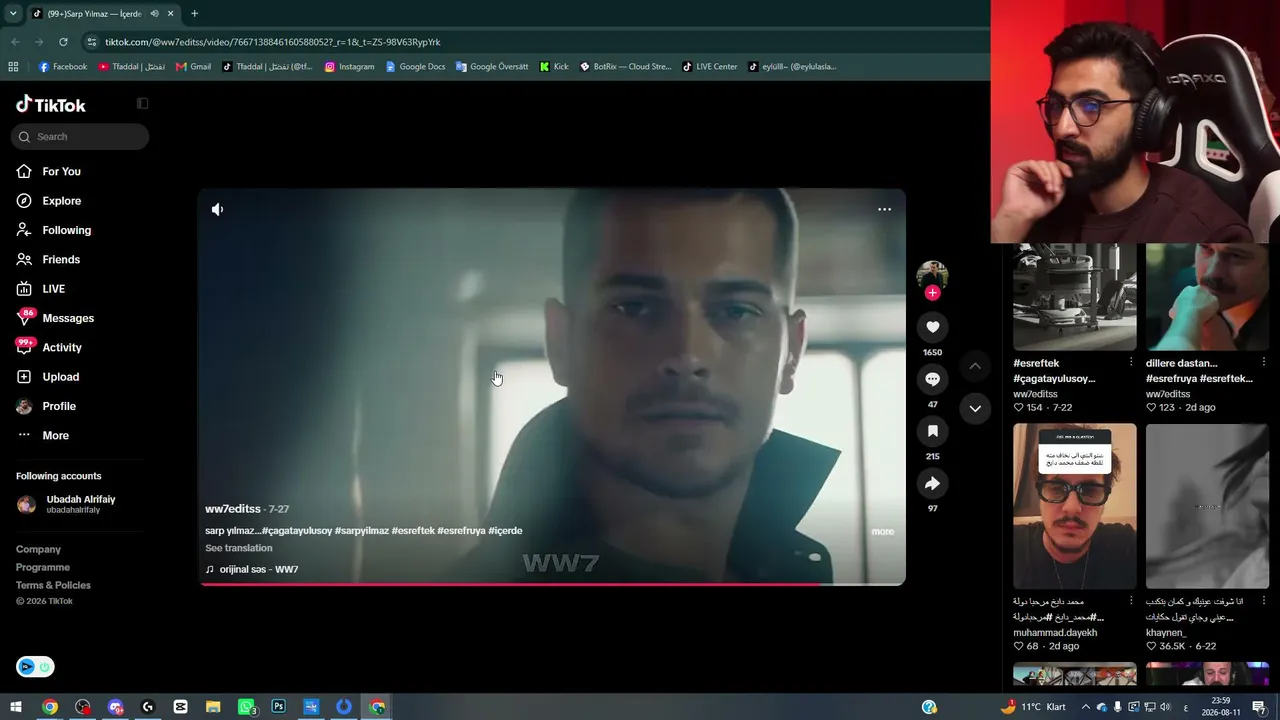Screen dimensions: 1280x720
Task: Reload the TikTok page
Action: [x=63, y=42]
